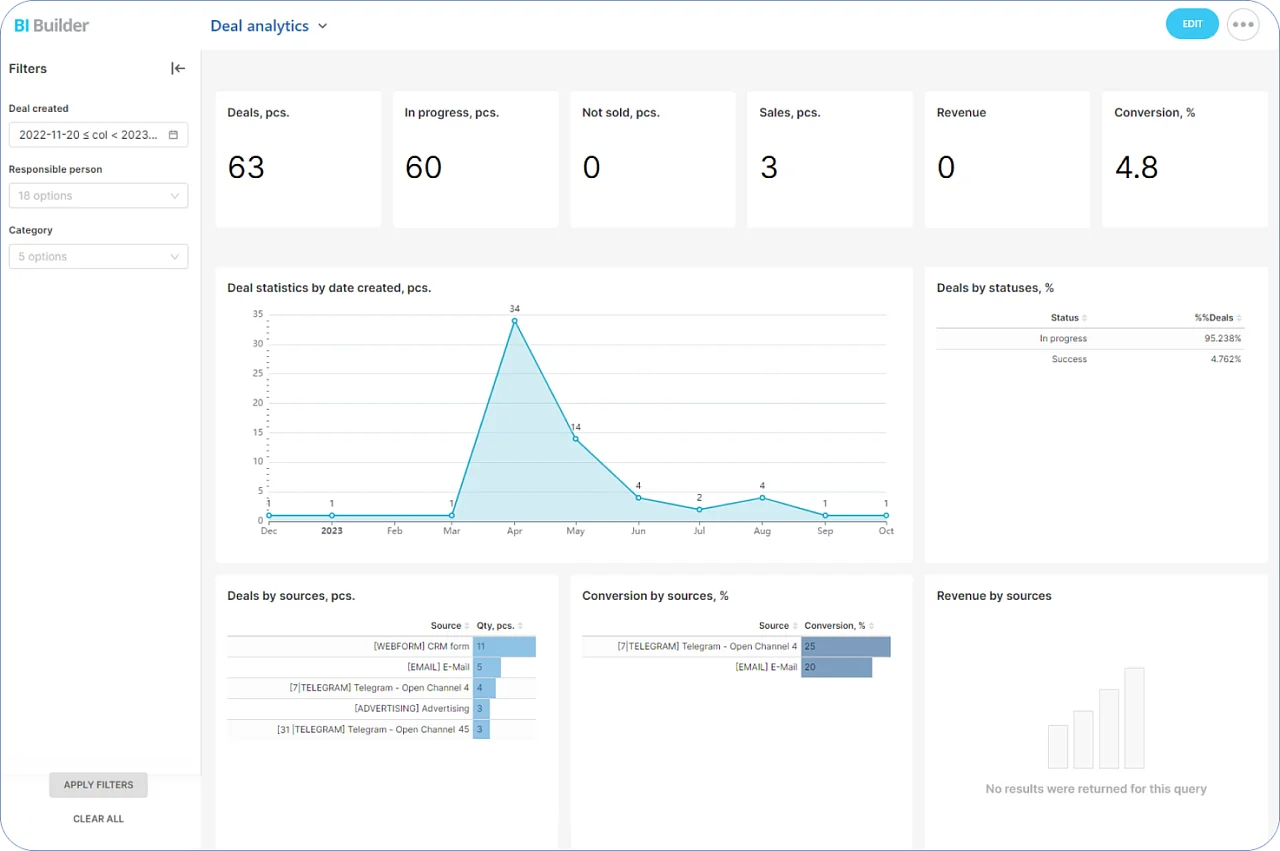Click the Deal created date range field

click(x=88, y=135)
